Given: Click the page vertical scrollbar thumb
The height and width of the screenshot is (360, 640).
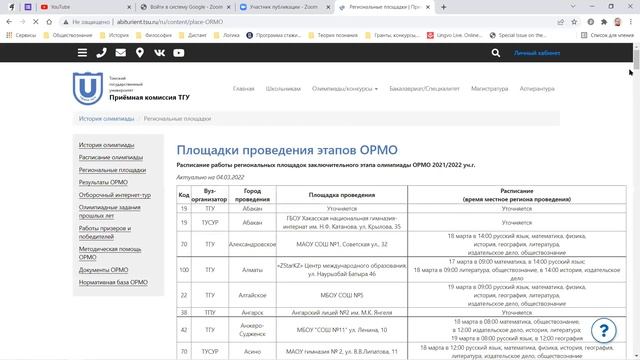Looking at the screenshot, I should (636, 60).
